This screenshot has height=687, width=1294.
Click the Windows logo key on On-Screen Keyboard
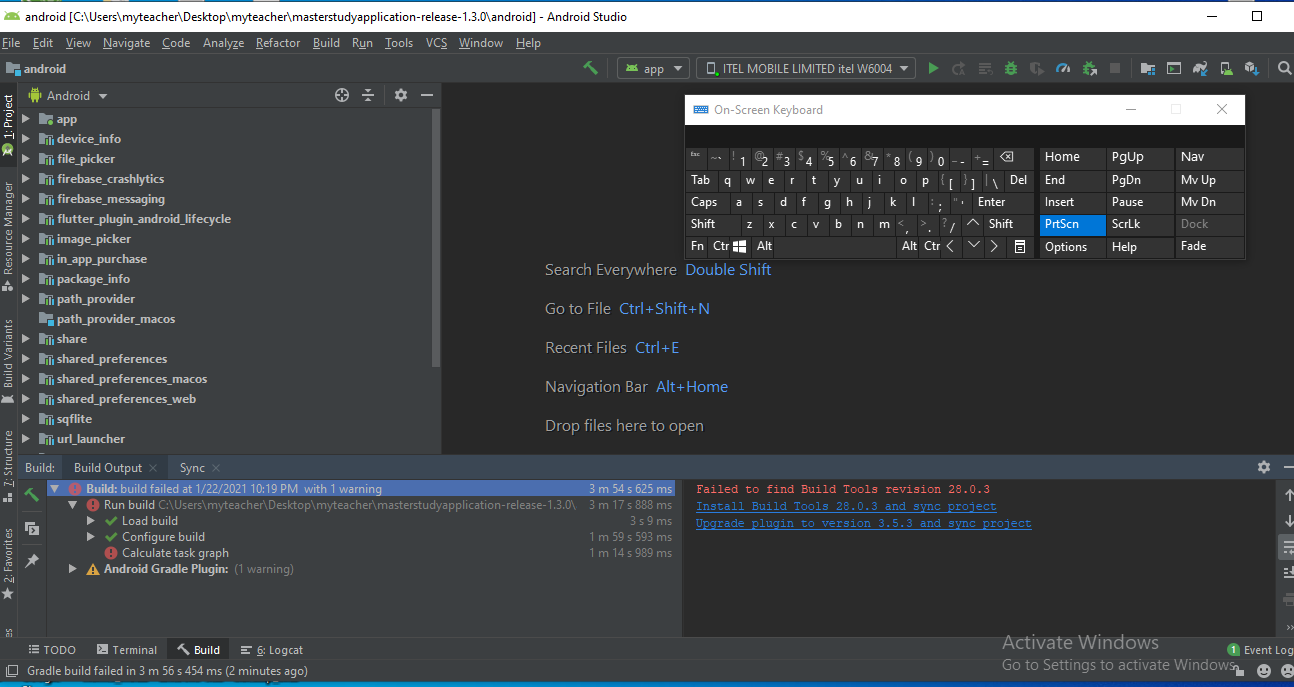(740, 246)
